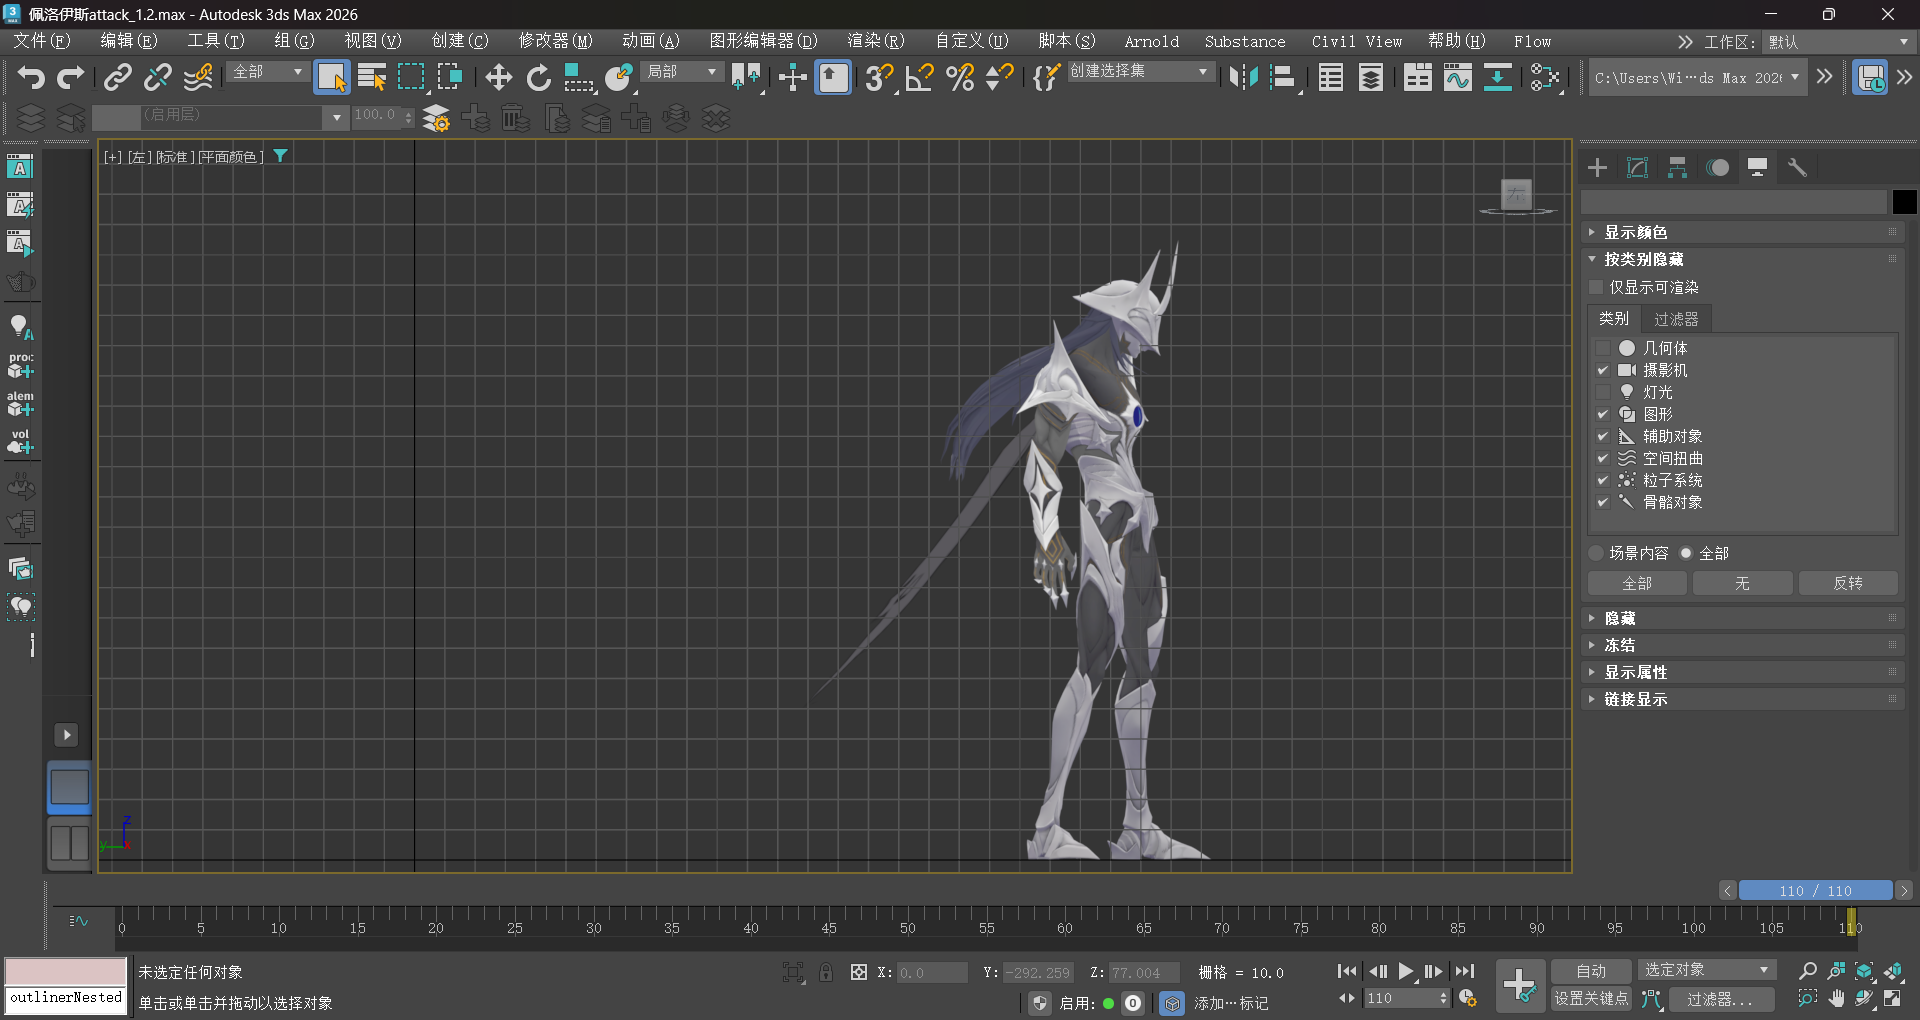Open the 创建选择集 dropdown
Viewport: 1920px width, 1020px height.
pos(1140,72)
